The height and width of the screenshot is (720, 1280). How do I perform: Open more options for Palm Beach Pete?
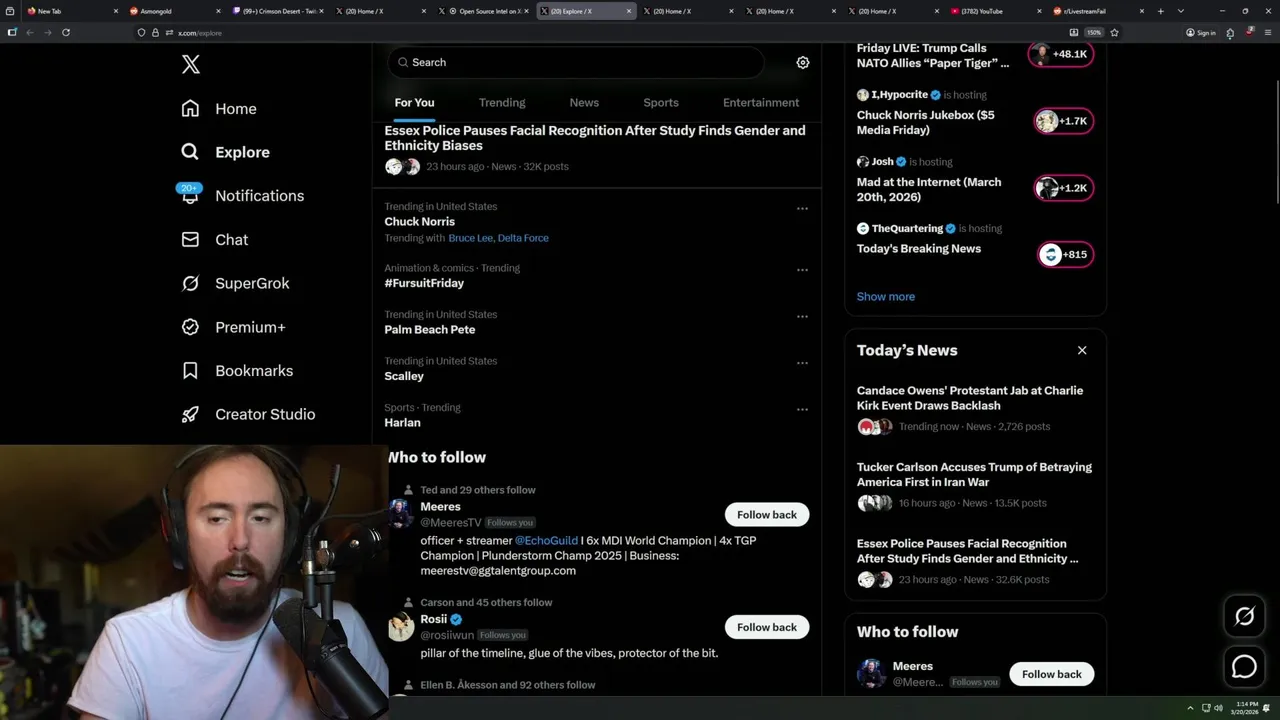coord(802,317)
